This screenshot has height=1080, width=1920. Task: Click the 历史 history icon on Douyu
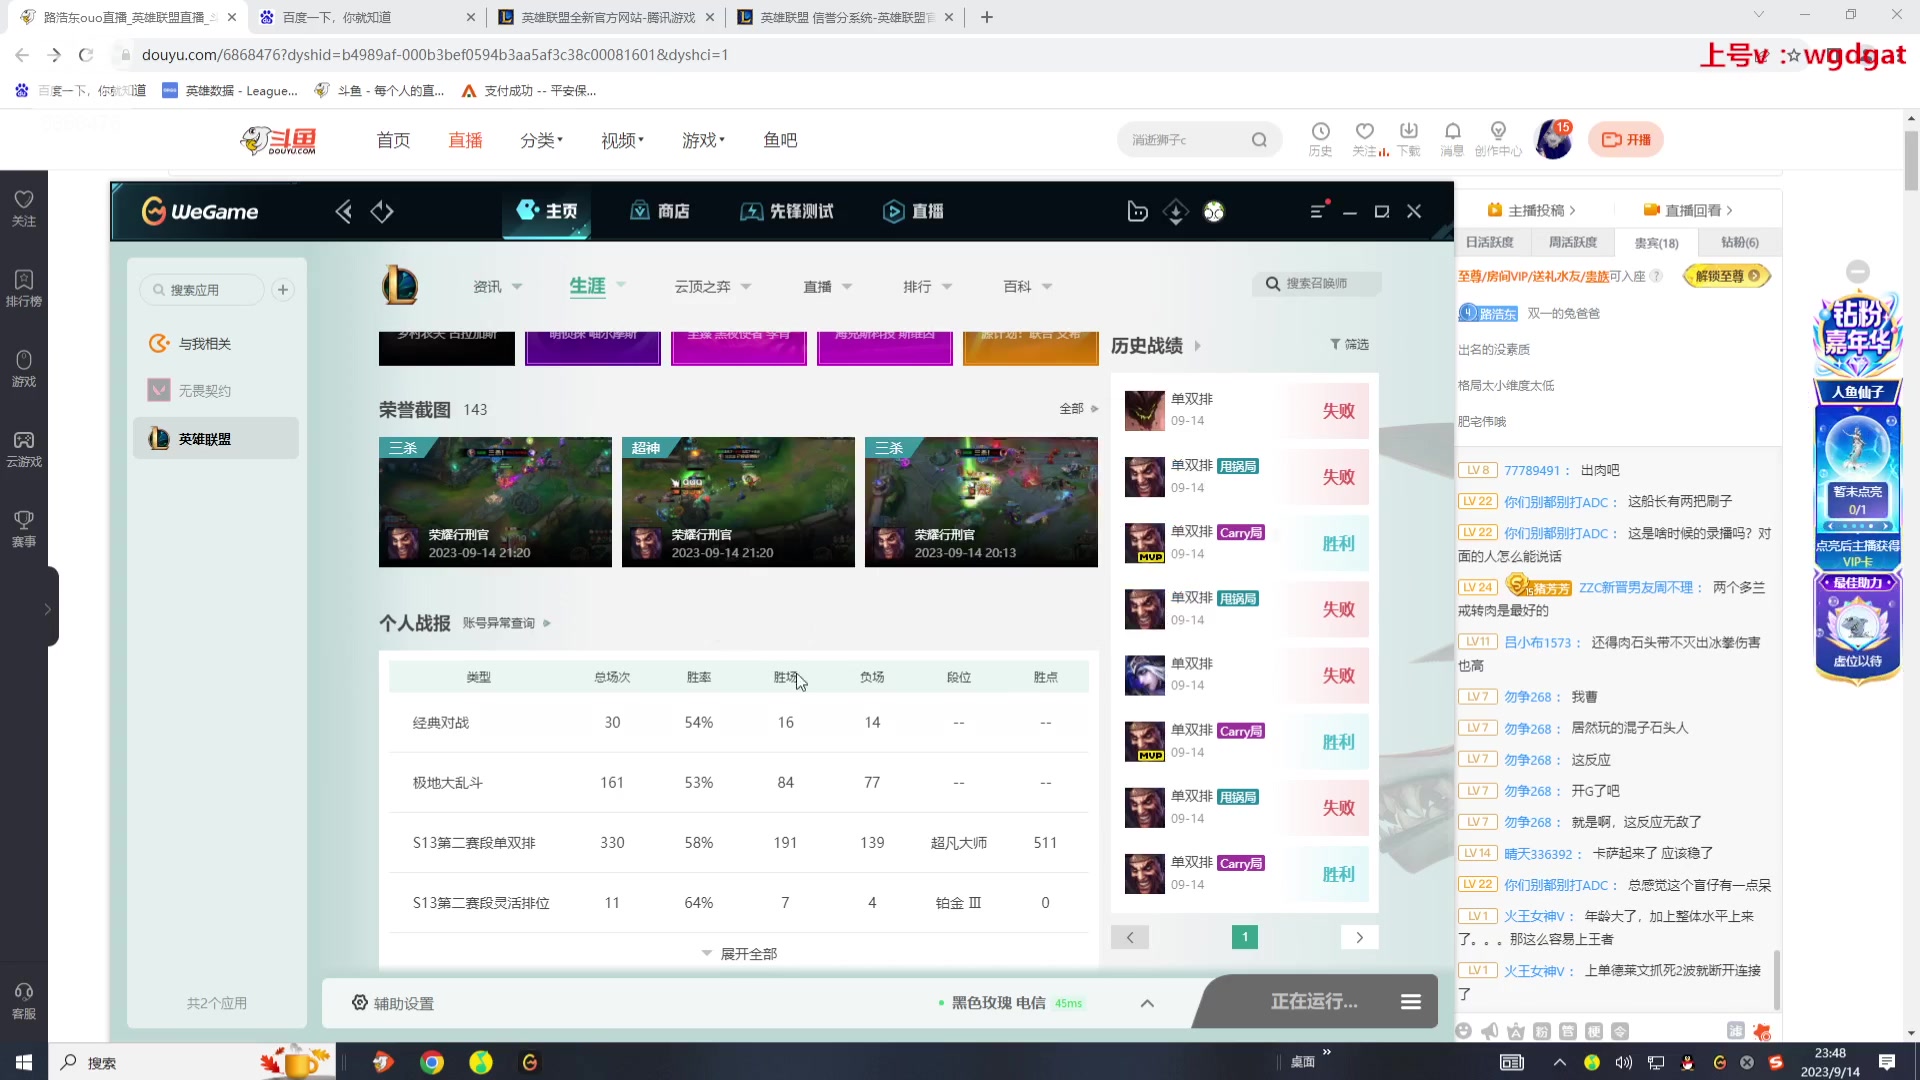1321,139
